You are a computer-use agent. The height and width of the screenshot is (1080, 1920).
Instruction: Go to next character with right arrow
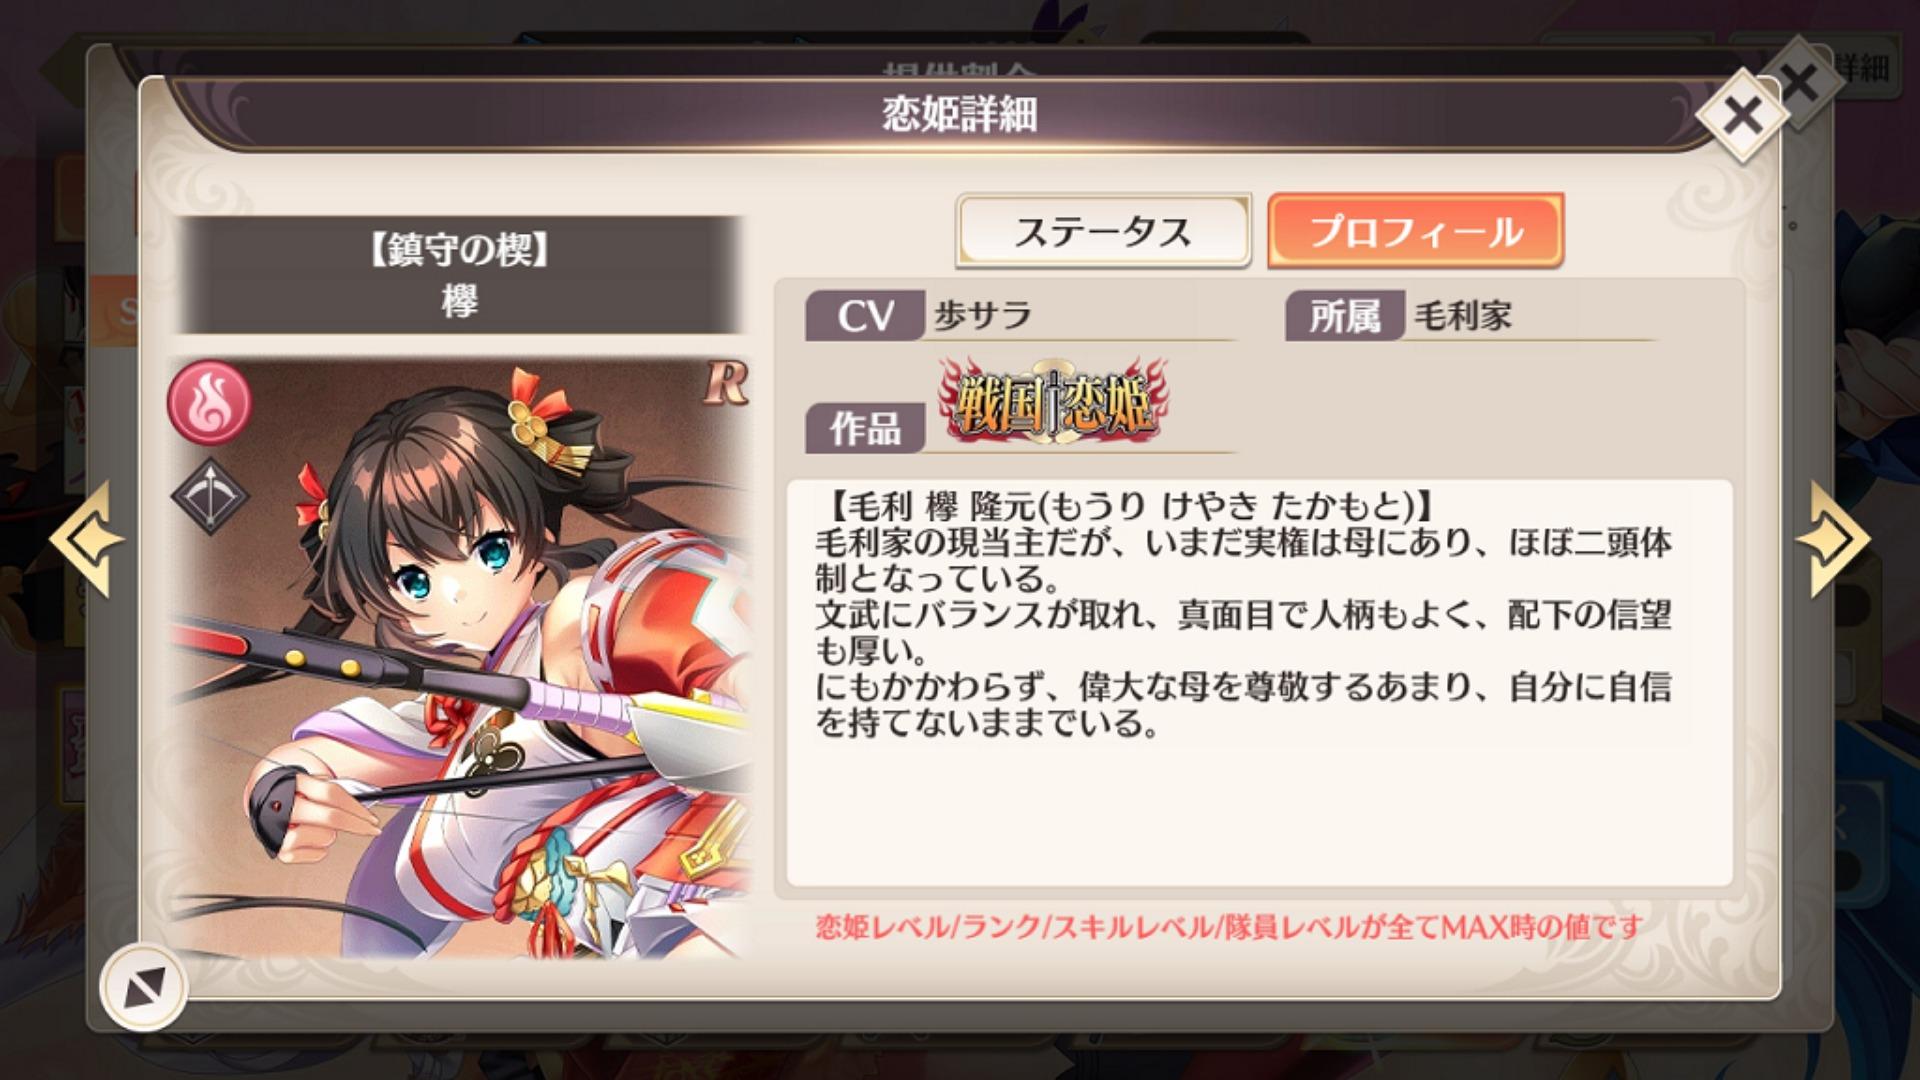point(1832,540)
